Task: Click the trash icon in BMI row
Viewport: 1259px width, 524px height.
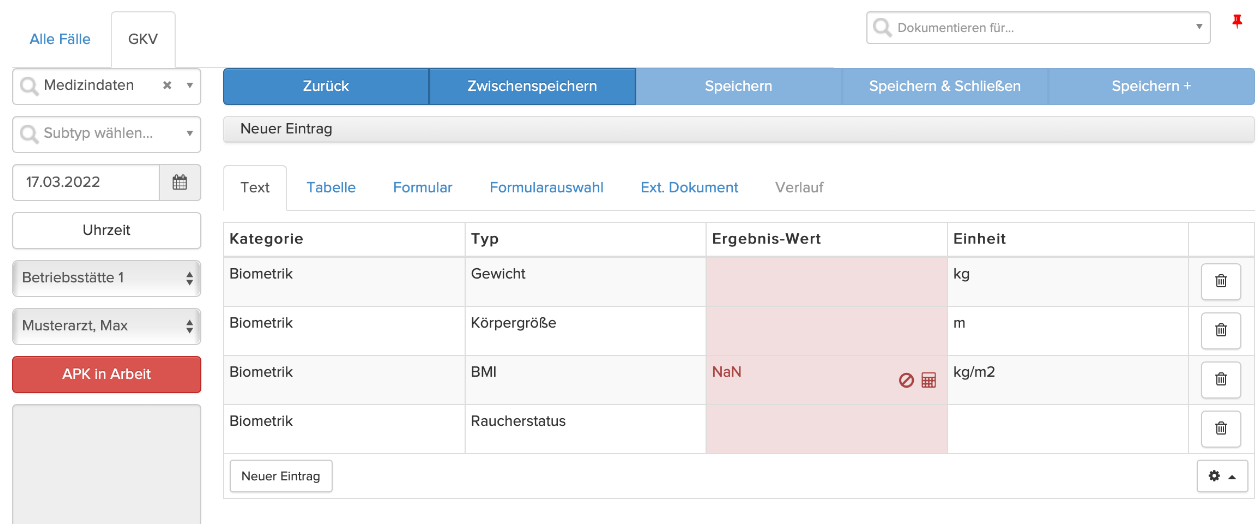Action: (x=1220, y=379)
